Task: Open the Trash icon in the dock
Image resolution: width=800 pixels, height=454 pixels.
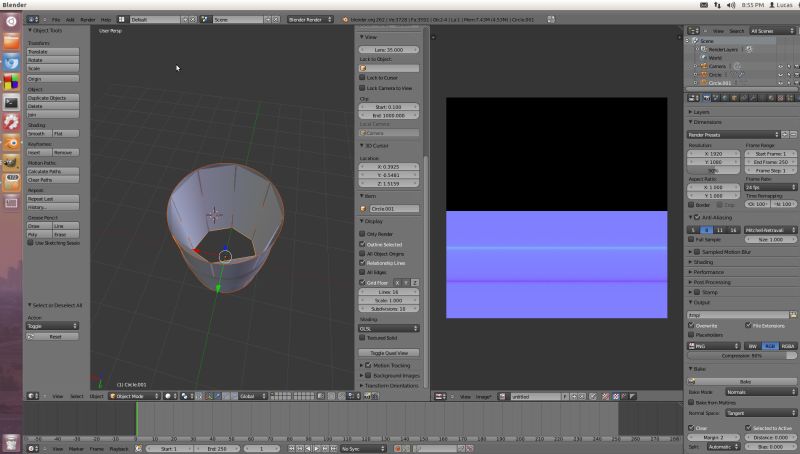Action: 11,443
